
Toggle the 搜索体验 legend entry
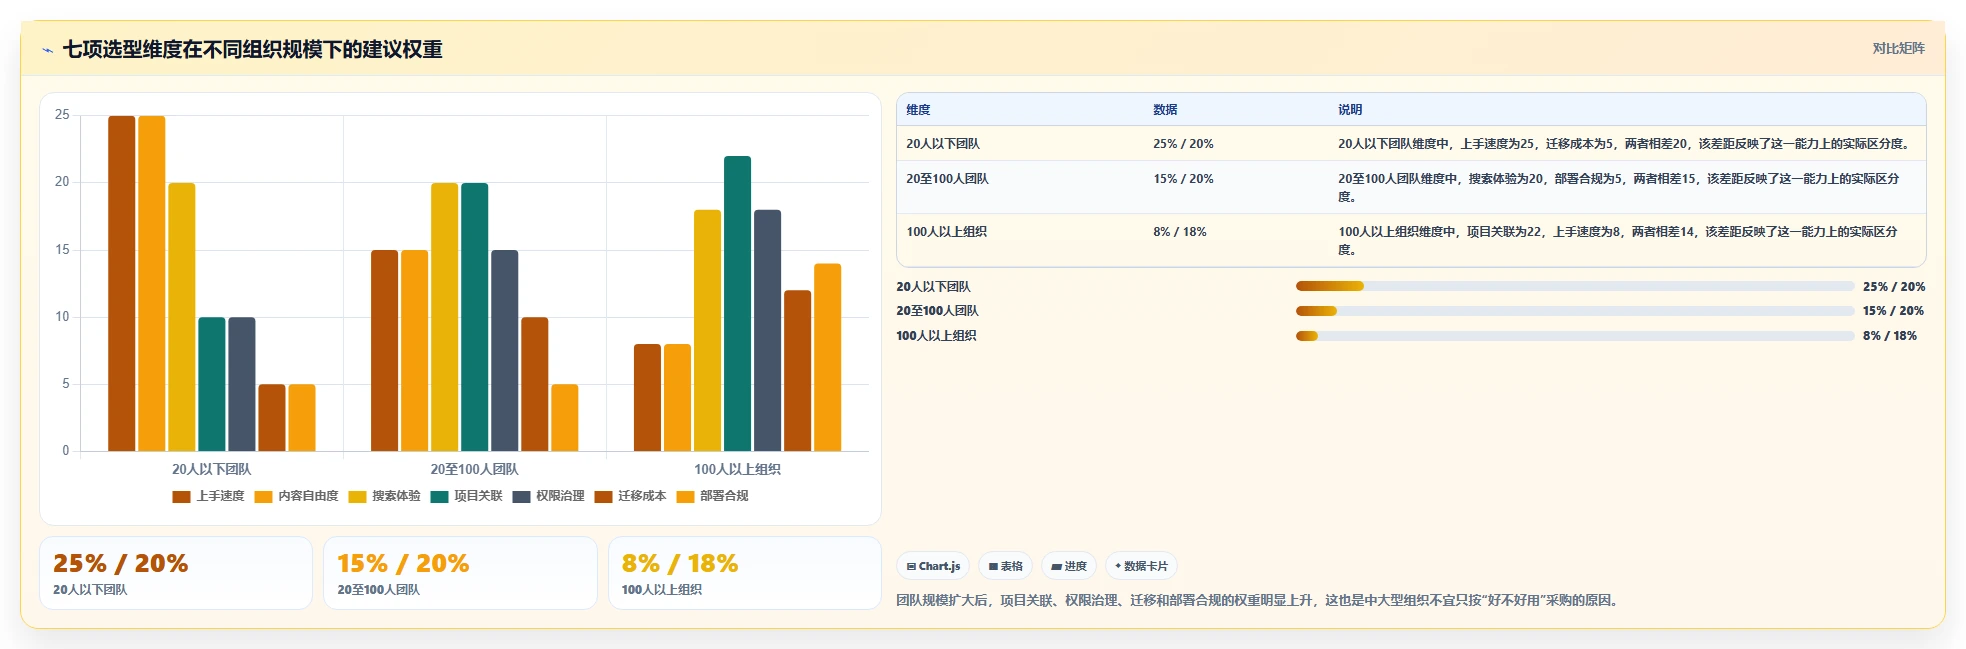click(385, 496)
